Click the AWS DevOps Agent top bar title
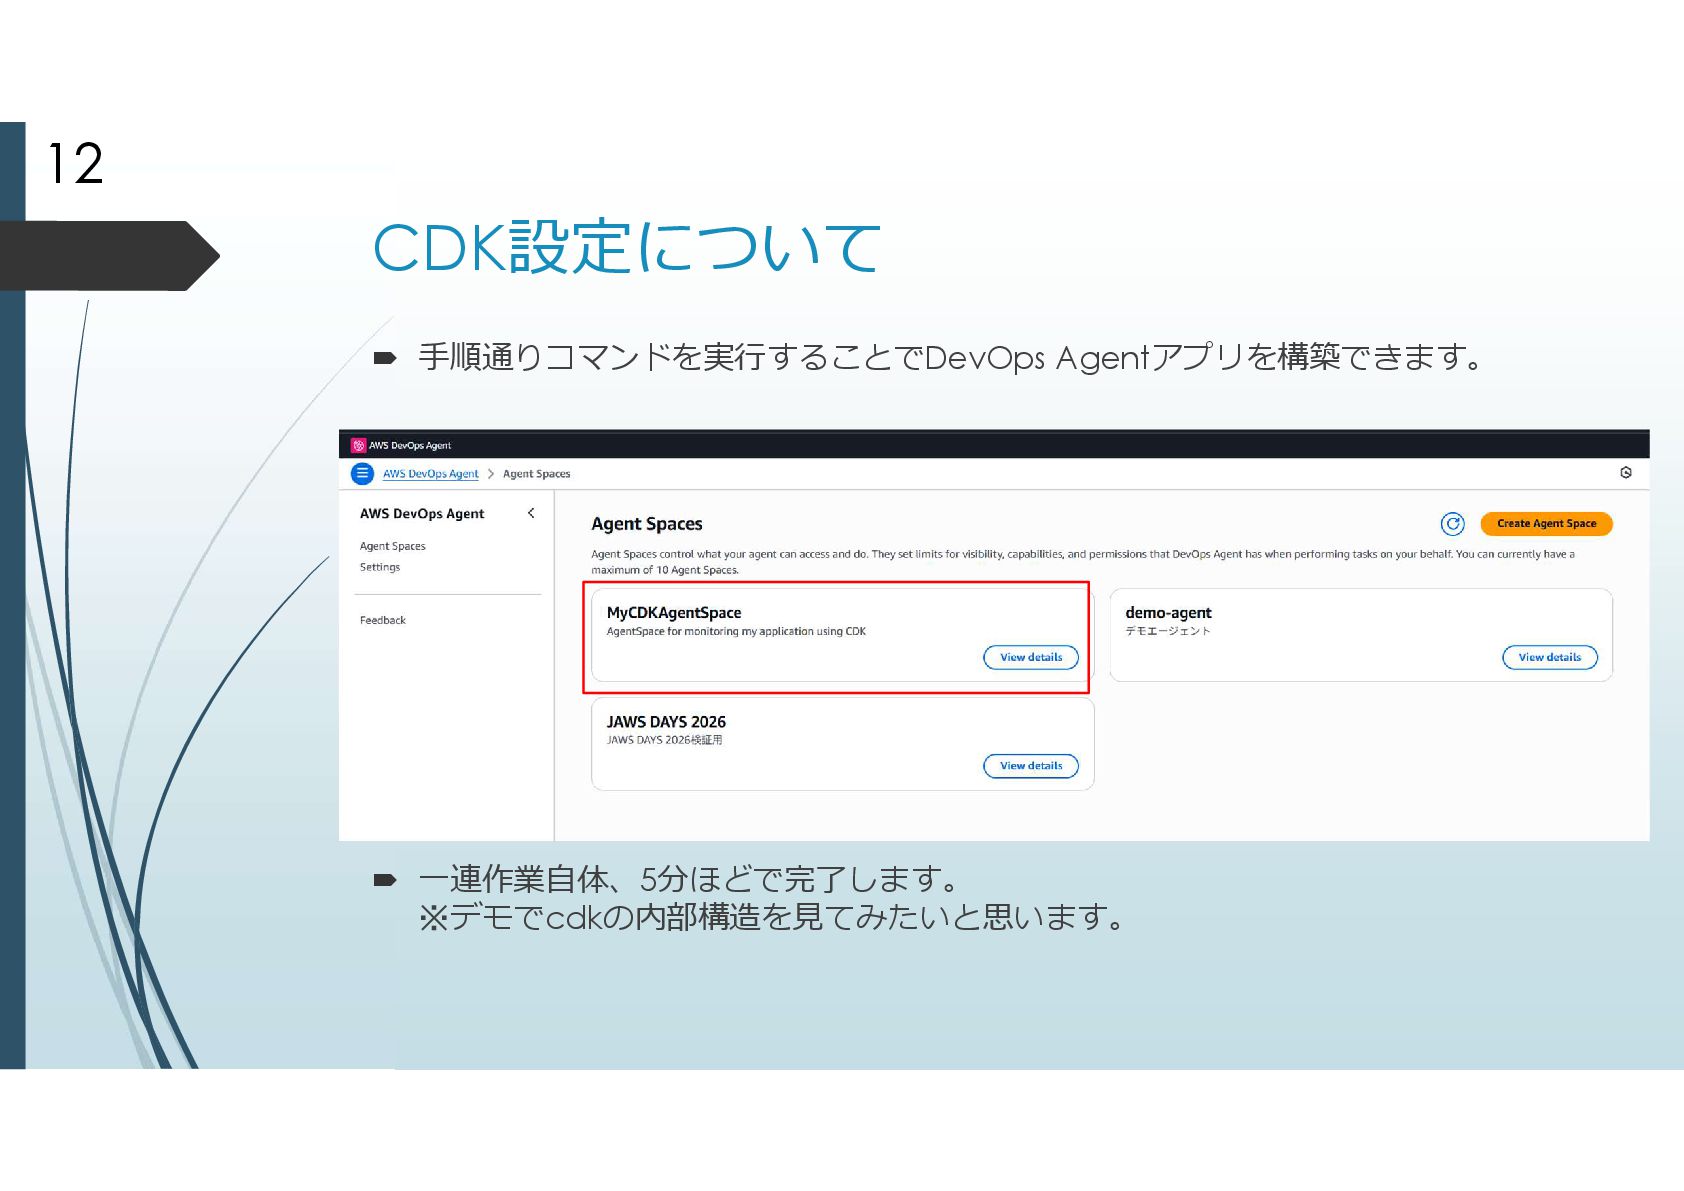Viewport: 1684px width, 1191px height. point(410,446)
